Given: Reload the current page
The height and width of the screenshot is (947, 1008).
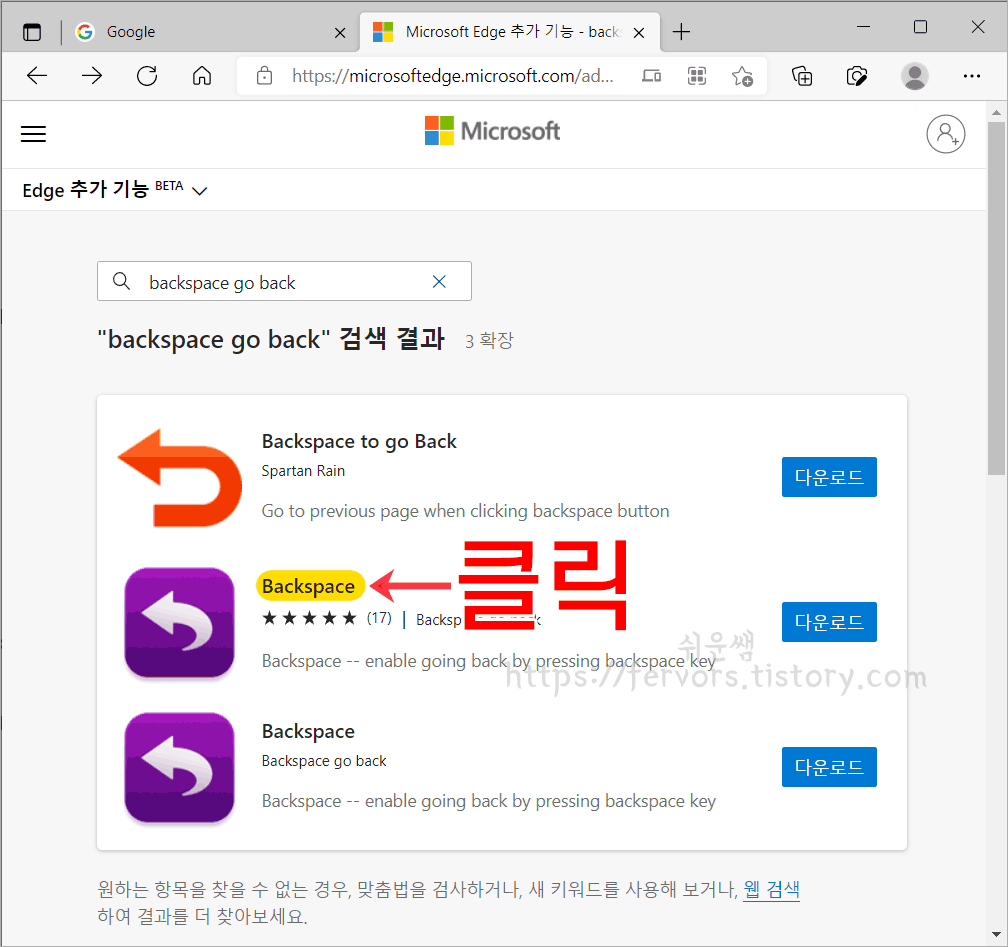Looking at the screenshot, I should [147, 76].
